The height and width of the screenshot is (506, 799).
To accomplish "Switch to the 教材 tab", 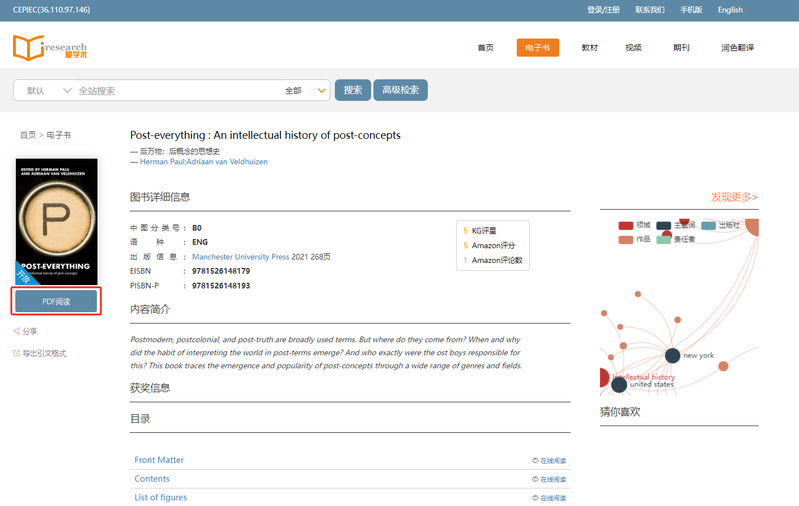I will click(589, 48).
